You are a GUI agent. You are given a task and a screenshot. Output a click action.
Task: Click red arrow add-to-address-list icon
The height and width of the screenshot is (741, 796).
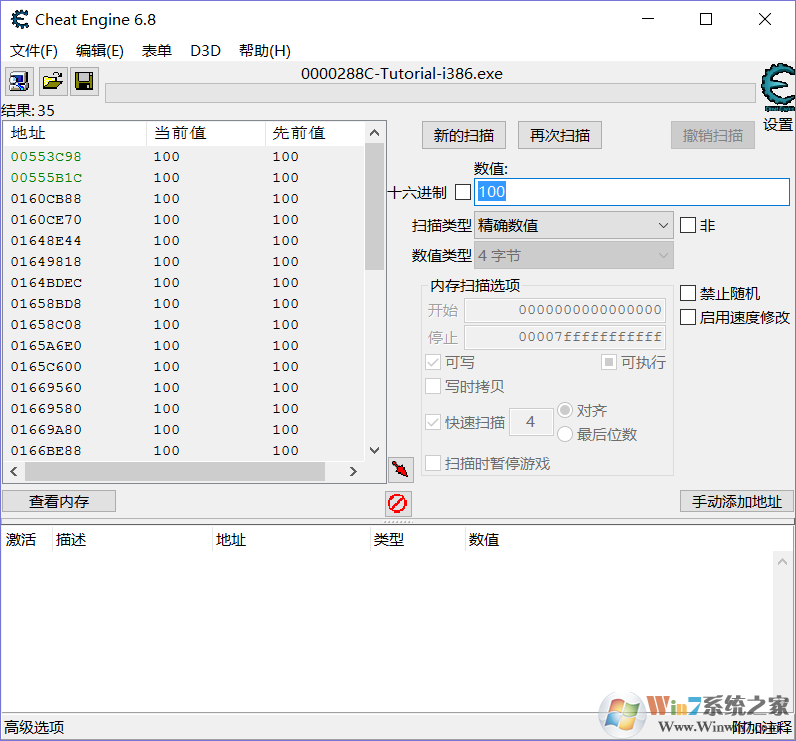click(400, 469)
